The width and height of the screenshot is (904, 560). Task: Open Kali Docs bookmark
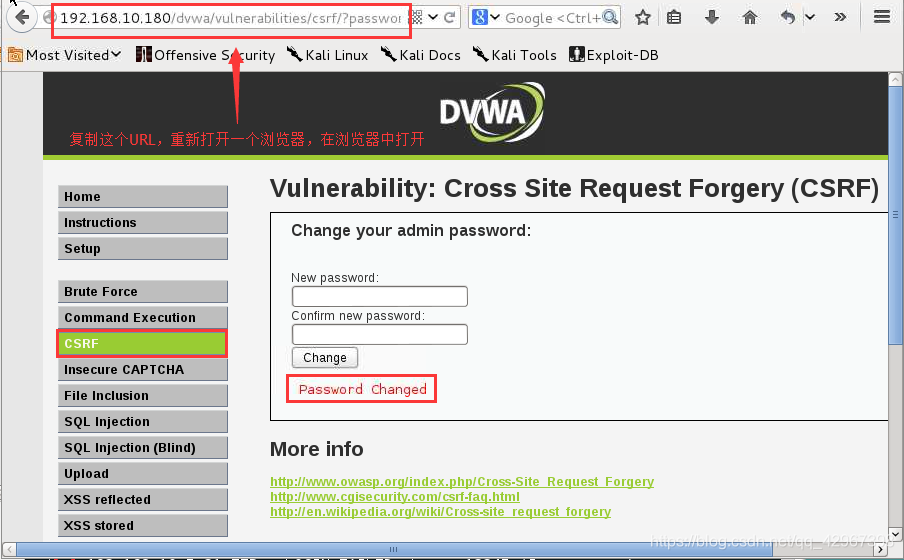[x=421, y=55]
